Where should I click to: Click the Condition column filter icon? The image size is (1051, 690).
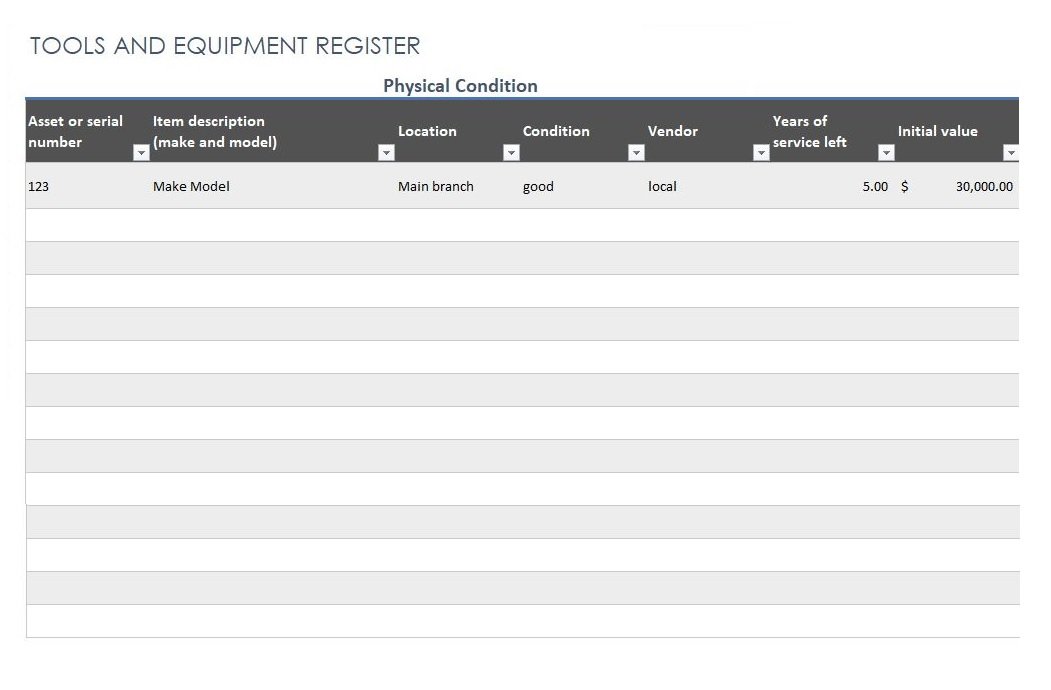click(x=636, y=152)
